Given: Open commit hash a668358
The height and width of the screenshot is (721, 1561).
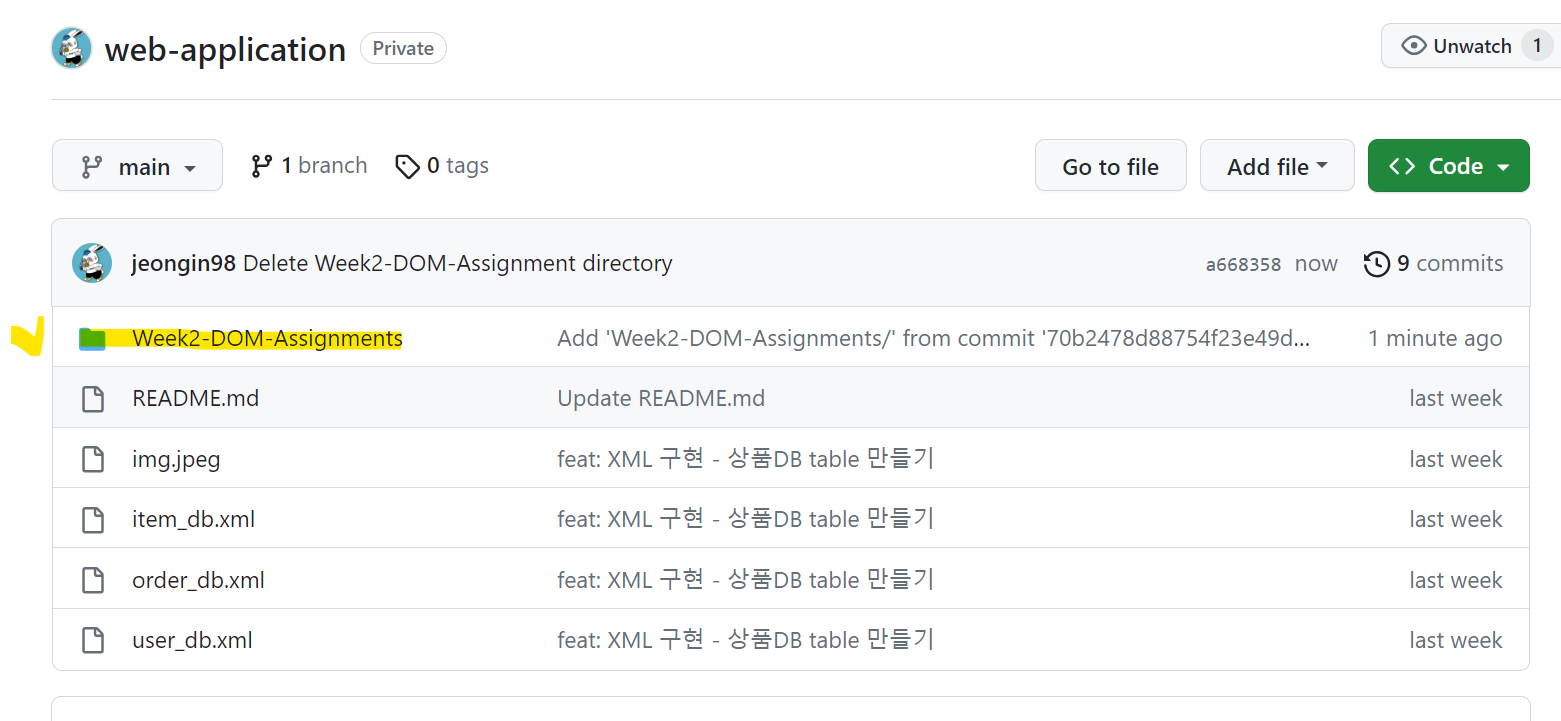Looking at the screenshot, I should [x=1243, y=265].
